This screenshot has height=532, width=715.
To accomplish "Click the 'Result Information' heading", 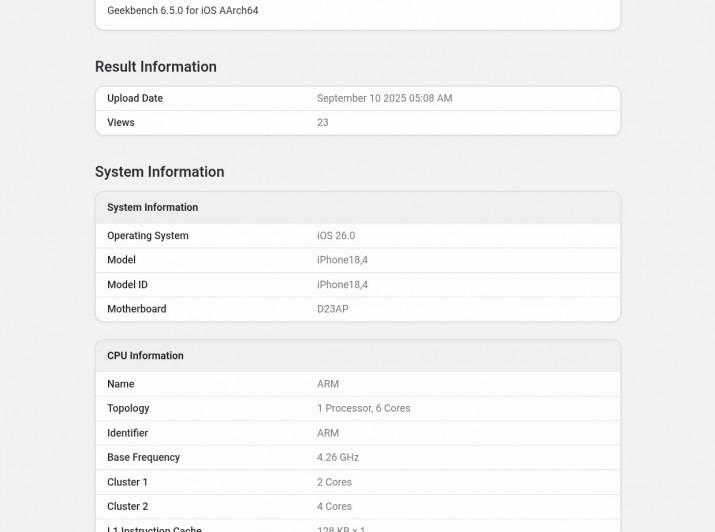I will (x=155, y=67).
